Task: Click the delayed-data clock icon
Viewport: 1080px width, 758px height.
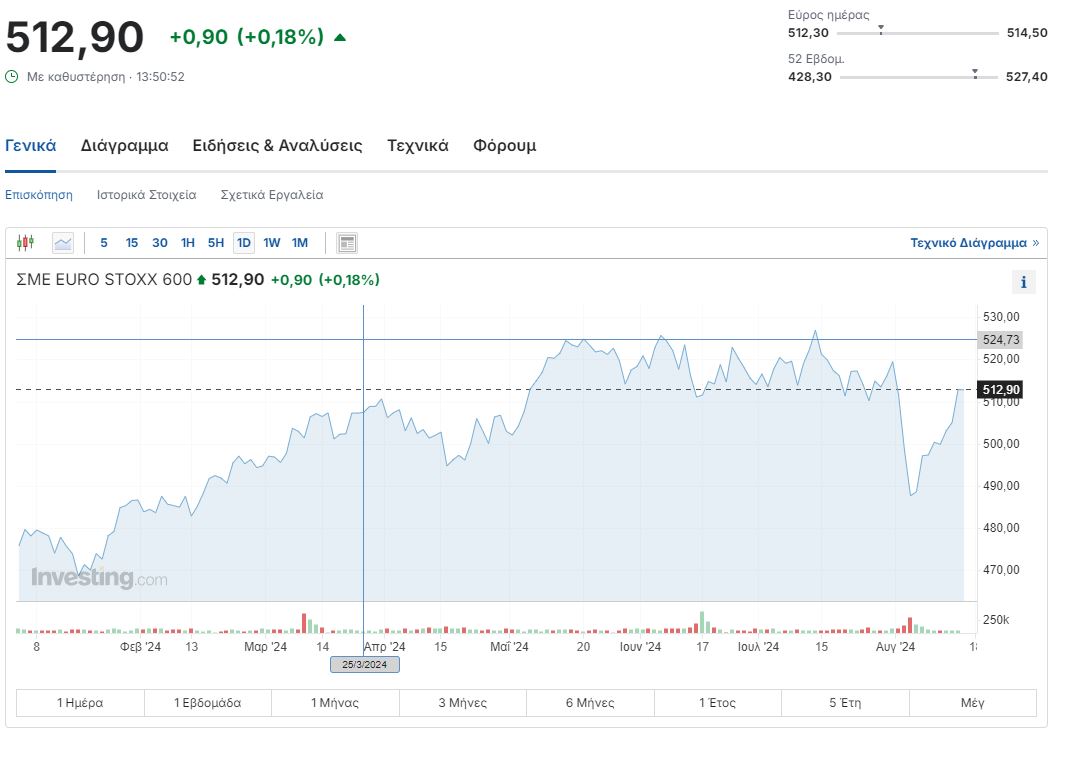Action: tap(12, 76)
